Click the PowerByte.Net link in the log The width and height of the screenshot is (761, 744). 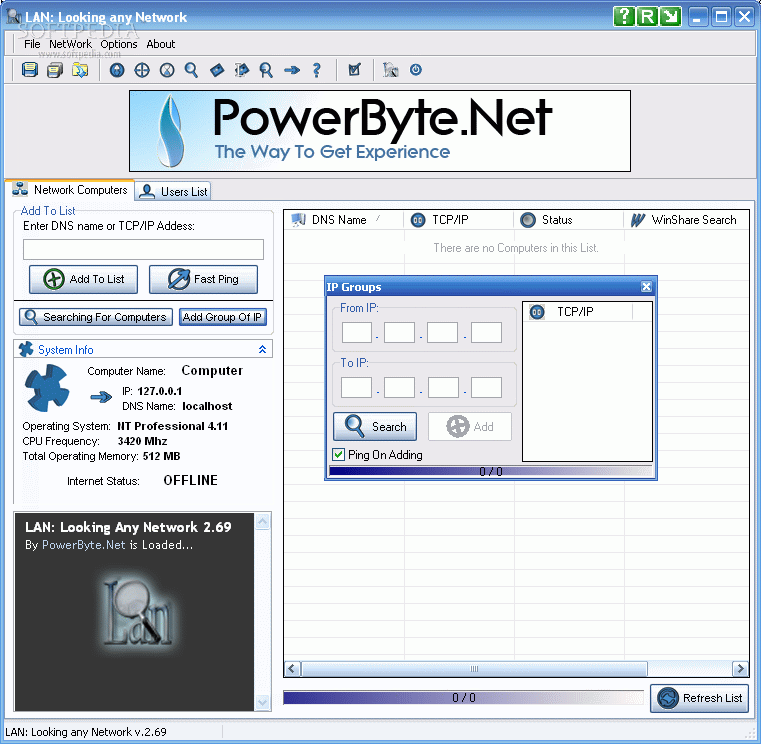83,545
